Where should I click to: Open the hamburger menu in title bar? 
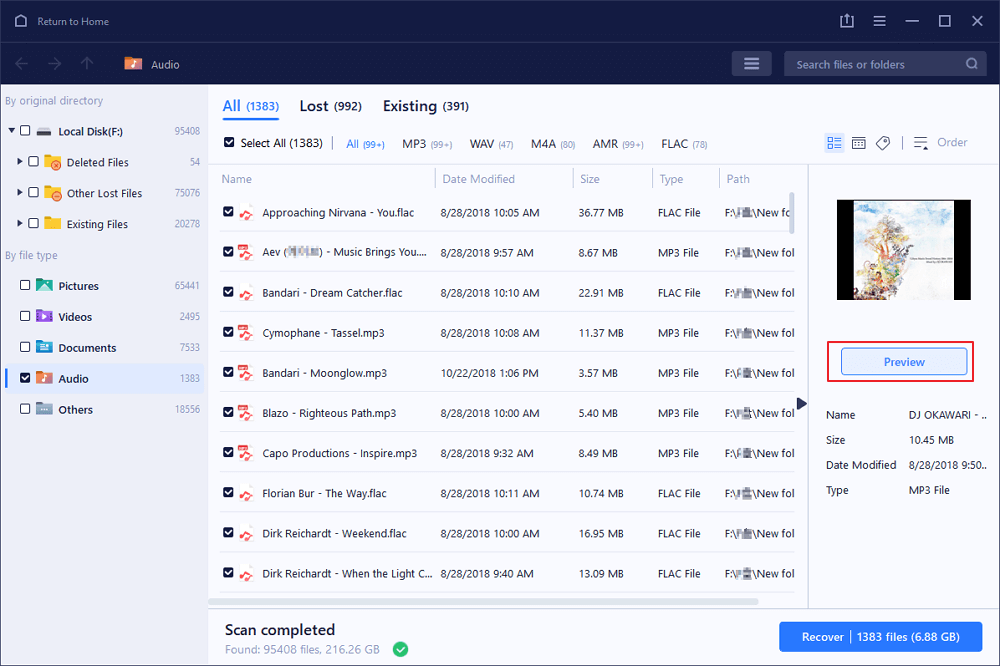(879, 21)
